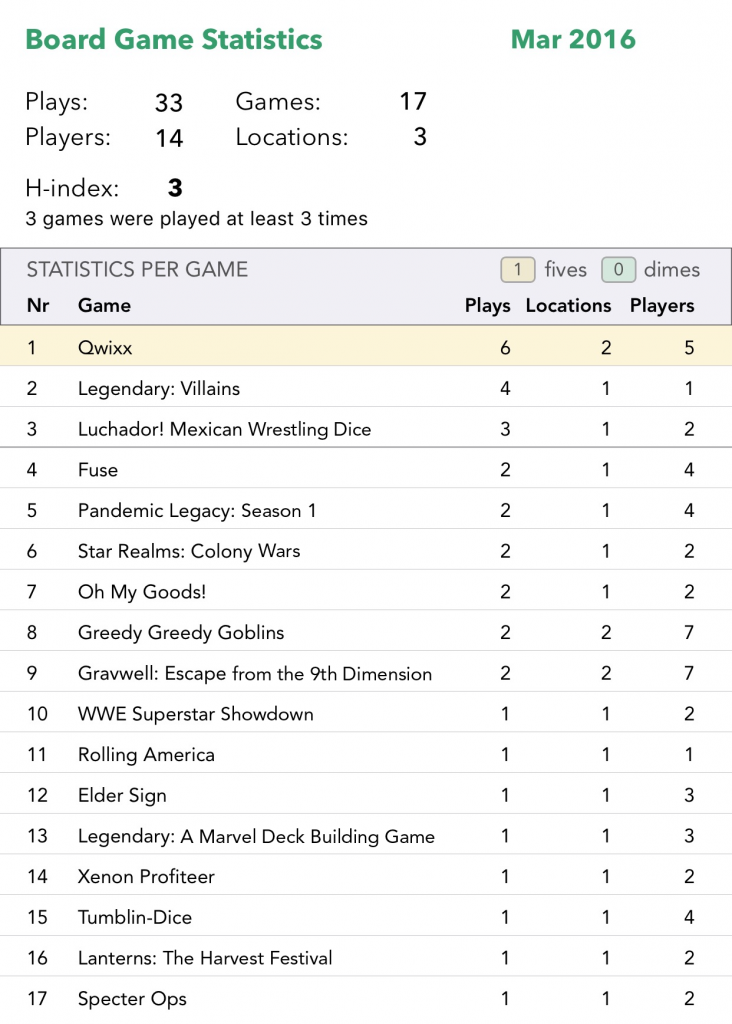Open Star Realms: Colony Wars
This screenshot has height=1024, width=732.
click(x=189, y=551)
